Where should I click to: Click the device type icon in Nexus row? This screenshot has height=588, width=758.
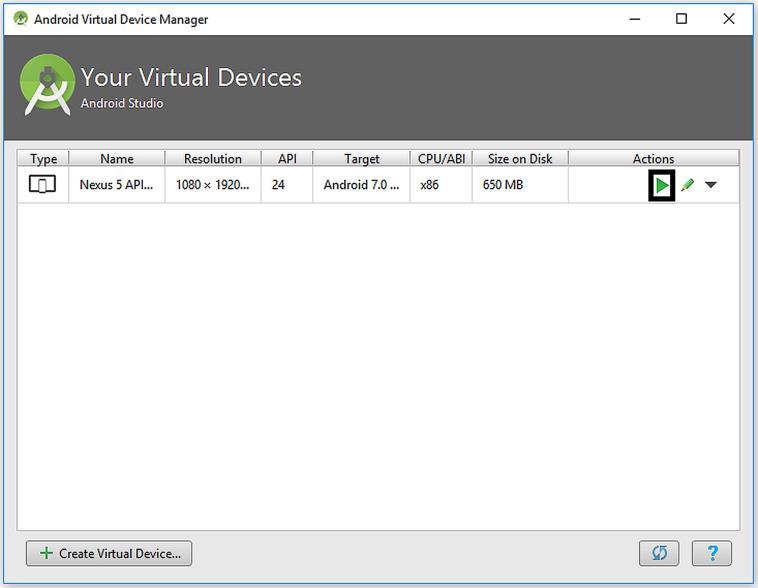coord(43,184)
